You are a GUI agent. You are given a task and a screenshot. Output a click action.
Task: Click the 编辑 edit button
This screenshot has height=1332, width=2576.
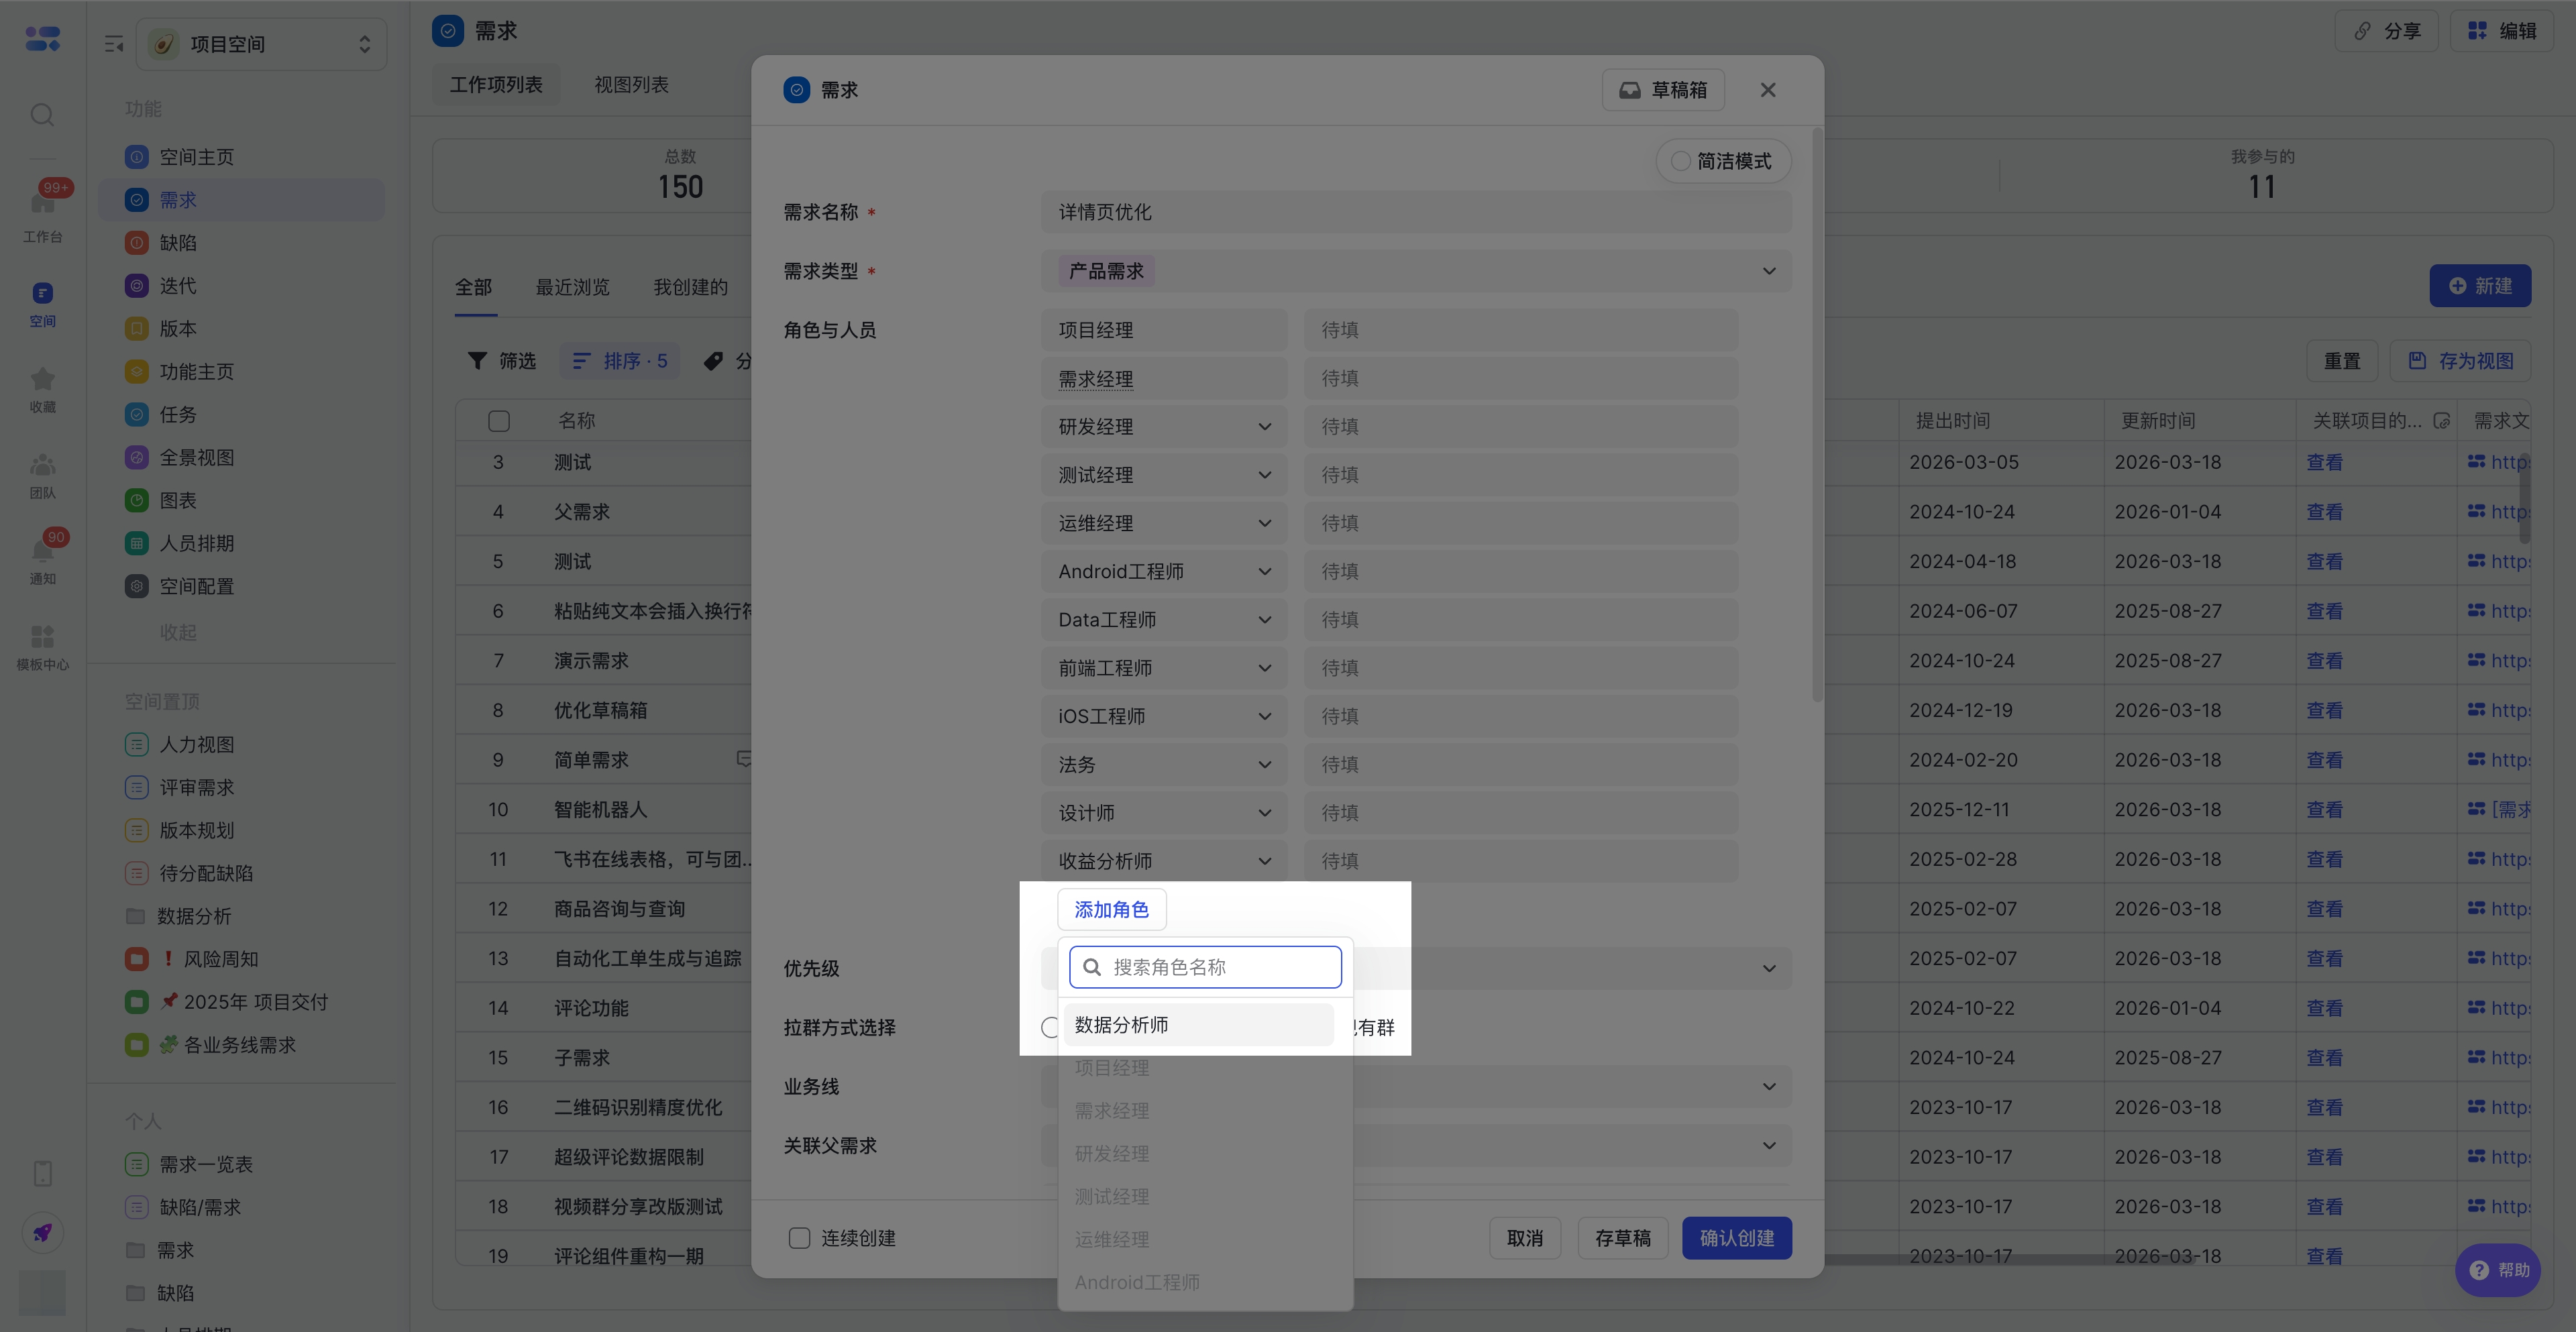click(x=2502, y=31)
